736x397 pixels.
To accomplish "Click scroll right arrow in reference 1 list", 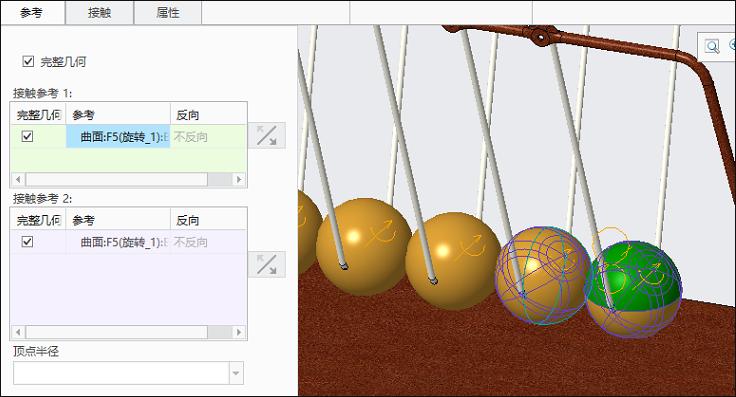I will tap(238, 179).
